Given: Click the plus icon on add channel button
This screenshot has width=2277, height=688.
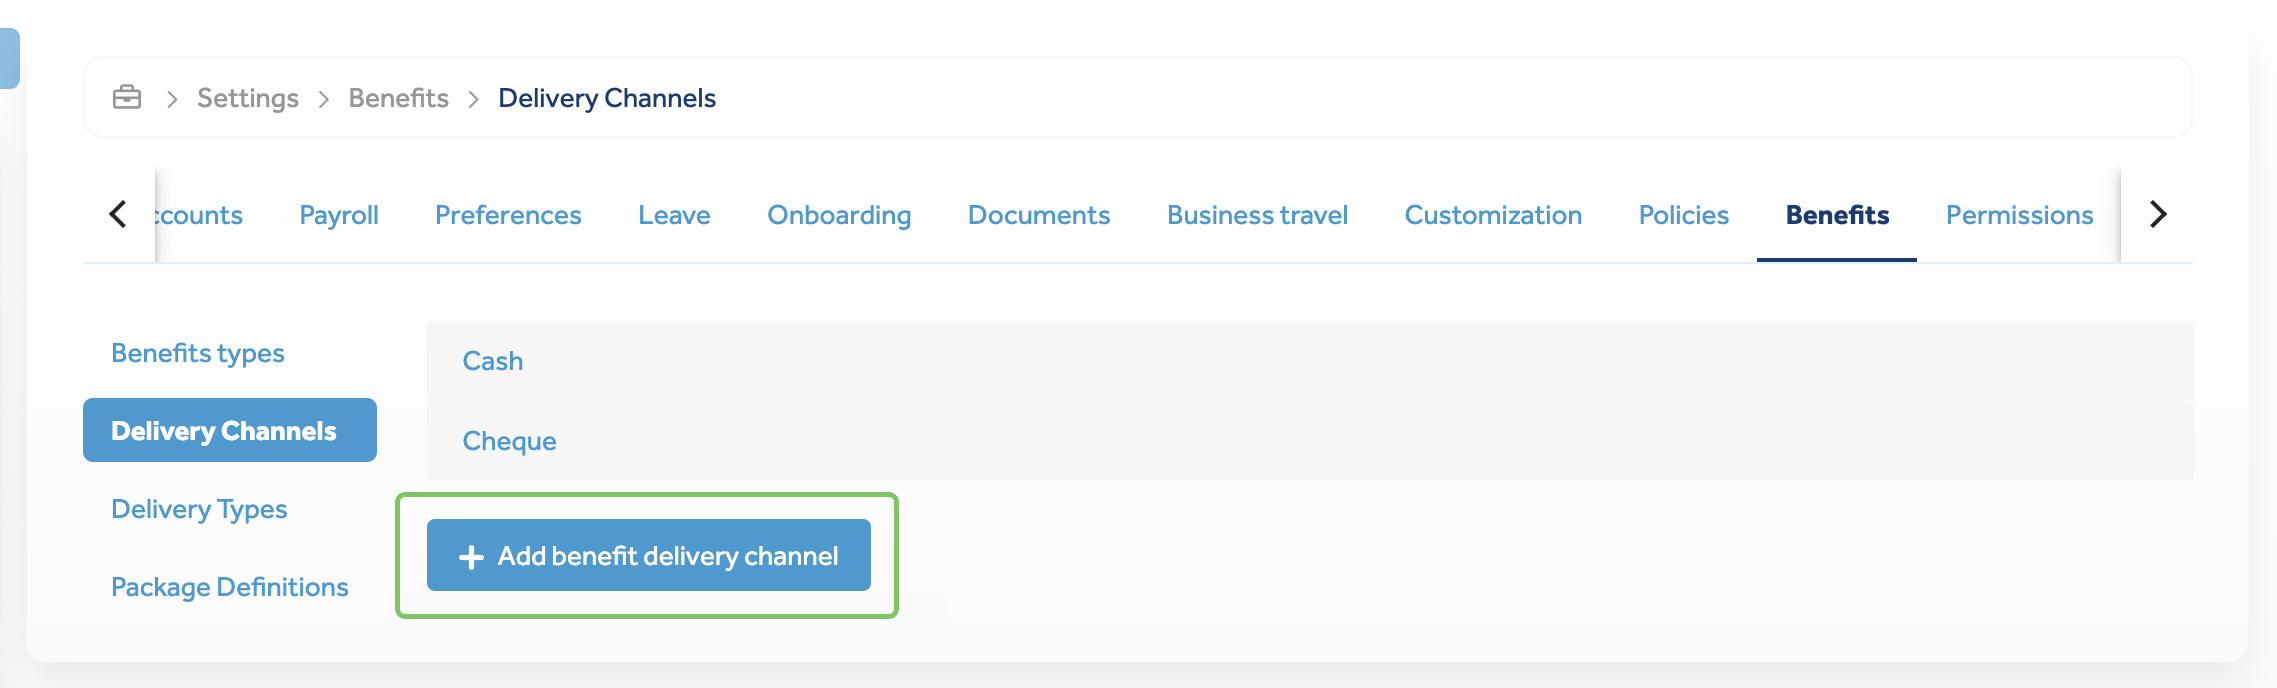Looking at the screenshot, I should 471,557.
